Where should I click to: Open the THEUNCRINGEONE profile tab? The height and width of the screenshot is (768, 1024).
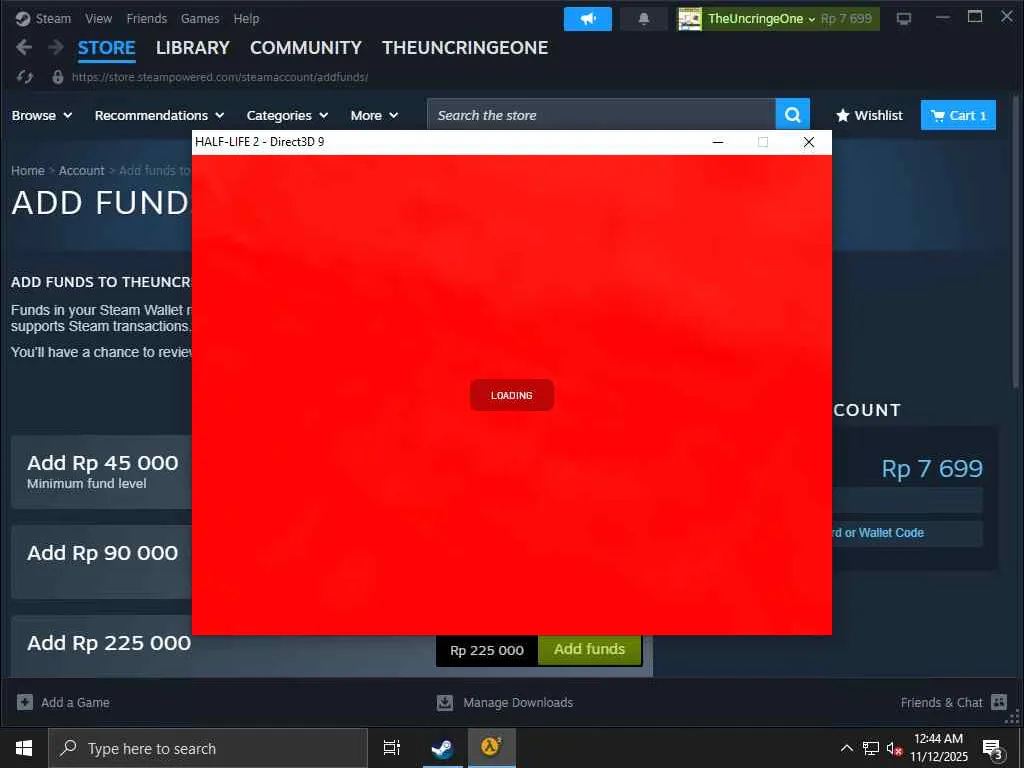click(465, 48)
